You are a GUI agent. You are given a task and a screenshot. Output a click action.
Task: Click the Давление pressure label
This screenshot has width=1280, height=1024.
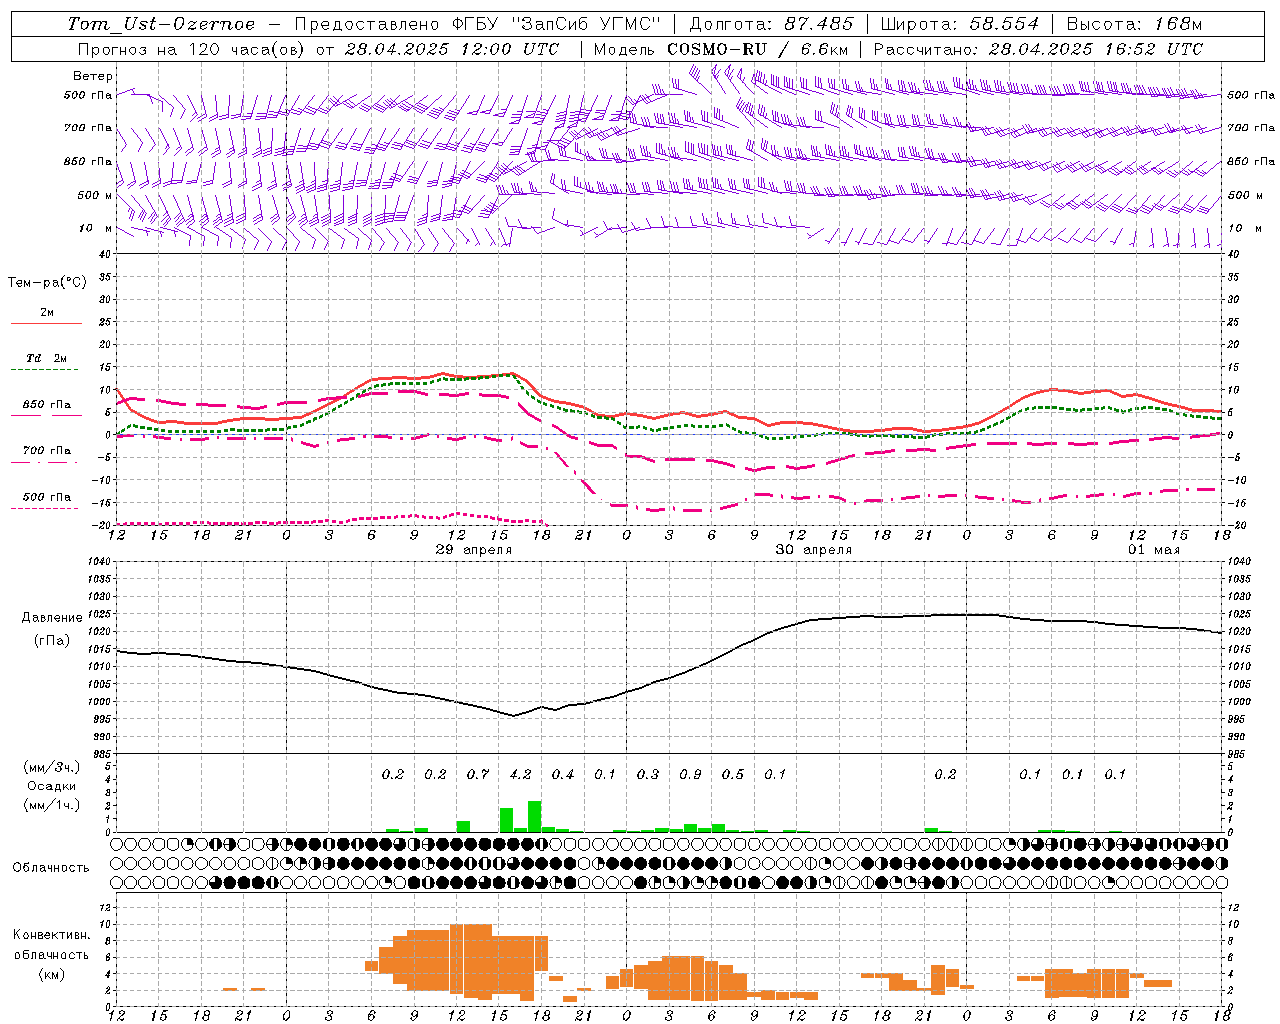pos(52,618)
